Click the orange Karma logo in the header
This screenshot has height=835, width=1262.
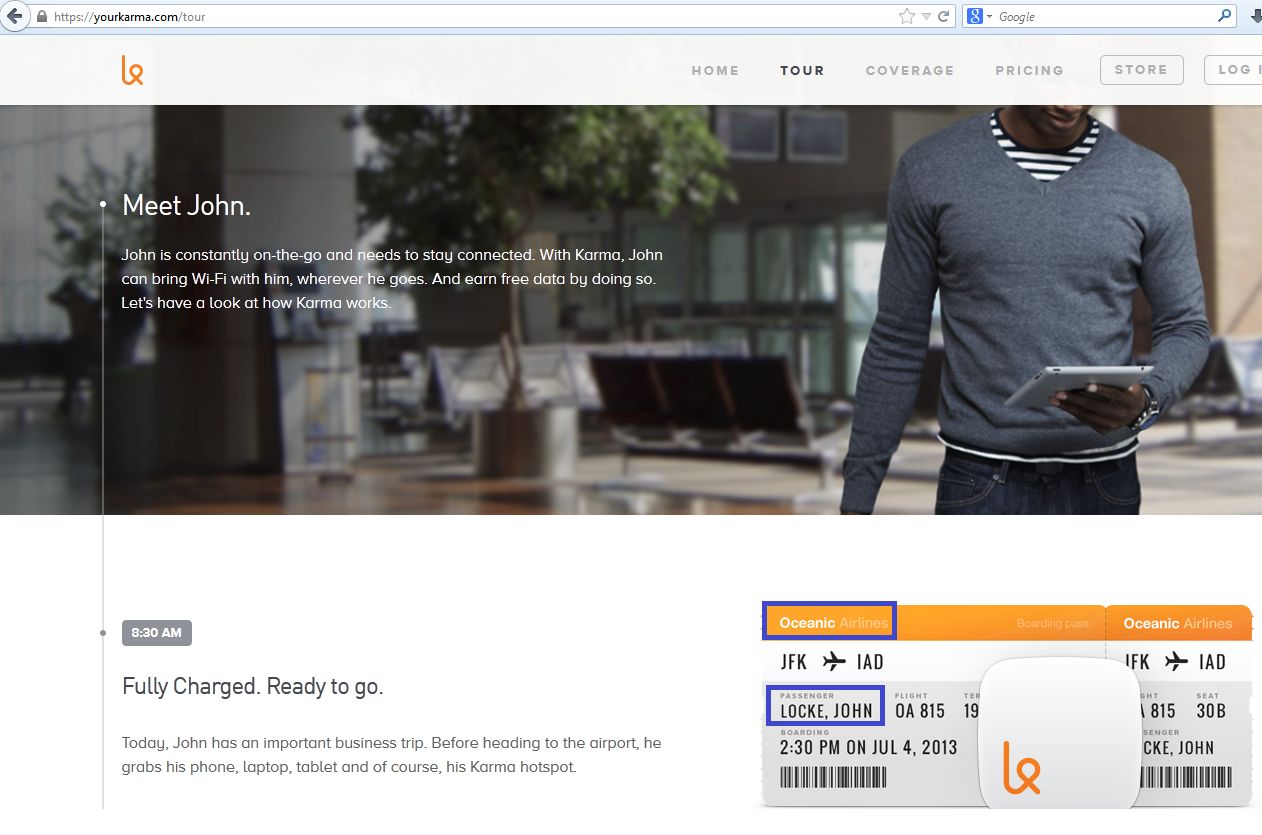point(132,70)
